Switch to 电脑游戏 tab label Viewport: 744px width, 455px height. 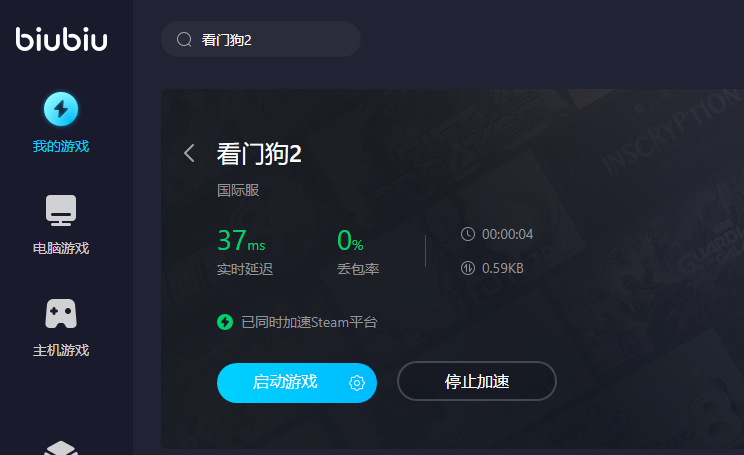(61, 248)
